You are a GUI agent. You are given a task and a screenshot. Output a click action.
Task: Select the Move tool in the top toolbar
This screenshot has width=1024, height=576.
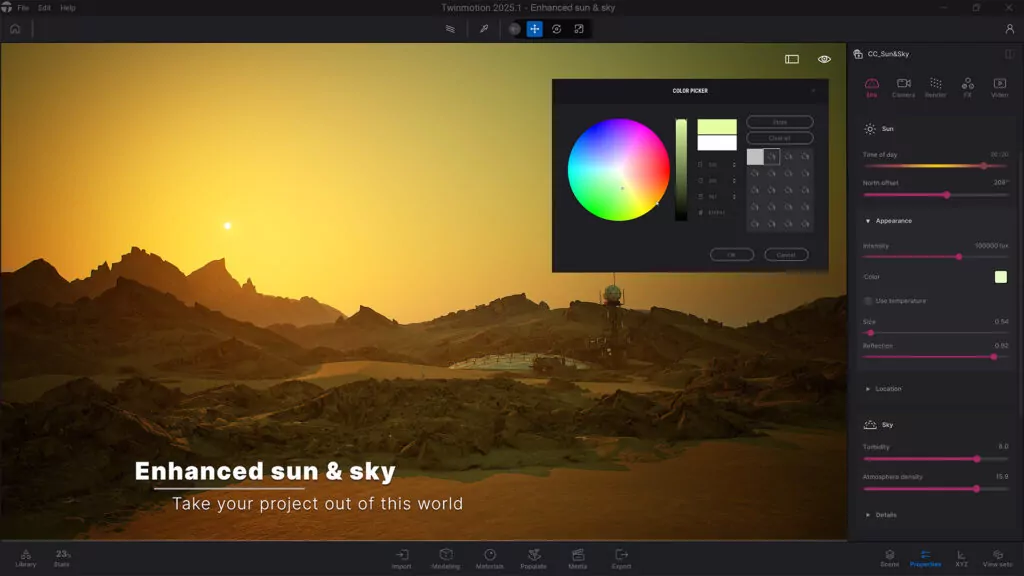tap(536, 29)
